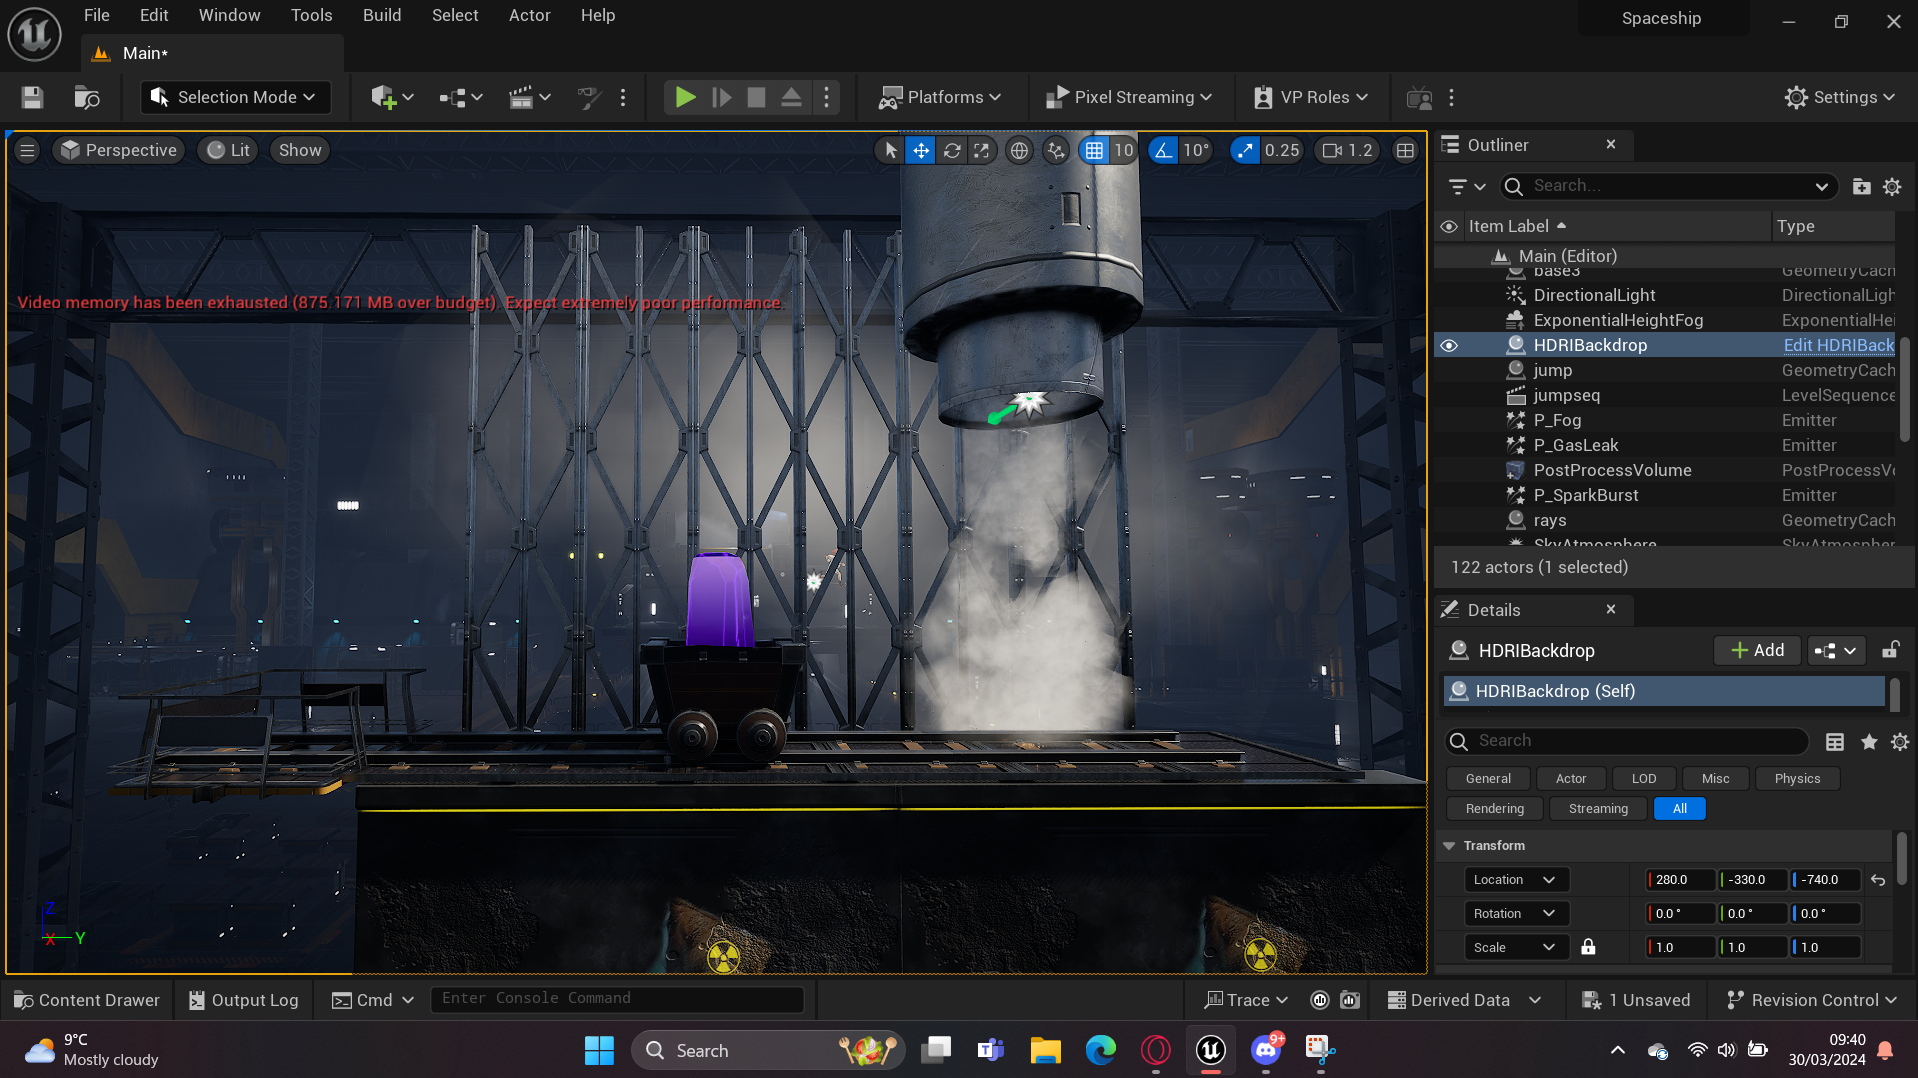Open the Browse content icon beside Save
This screenshot has height=1078, width=1918.
click(87, 97)
